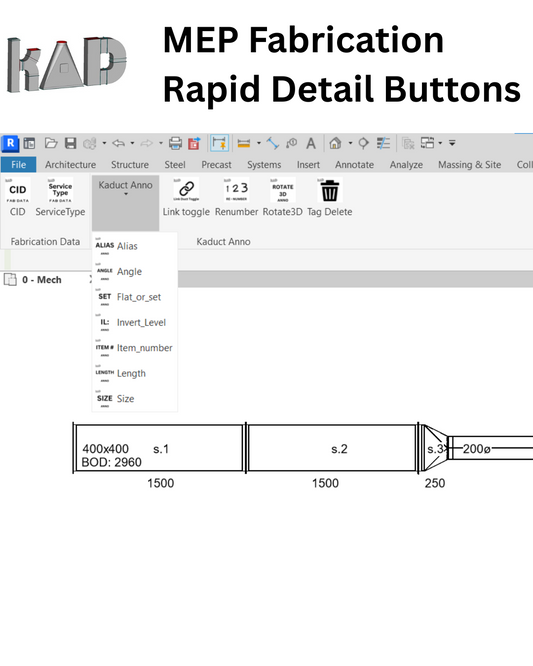The image size is (533, 666).
Task: Choose Item_number from Kaduct Anno menu
Action: (134, 348)
